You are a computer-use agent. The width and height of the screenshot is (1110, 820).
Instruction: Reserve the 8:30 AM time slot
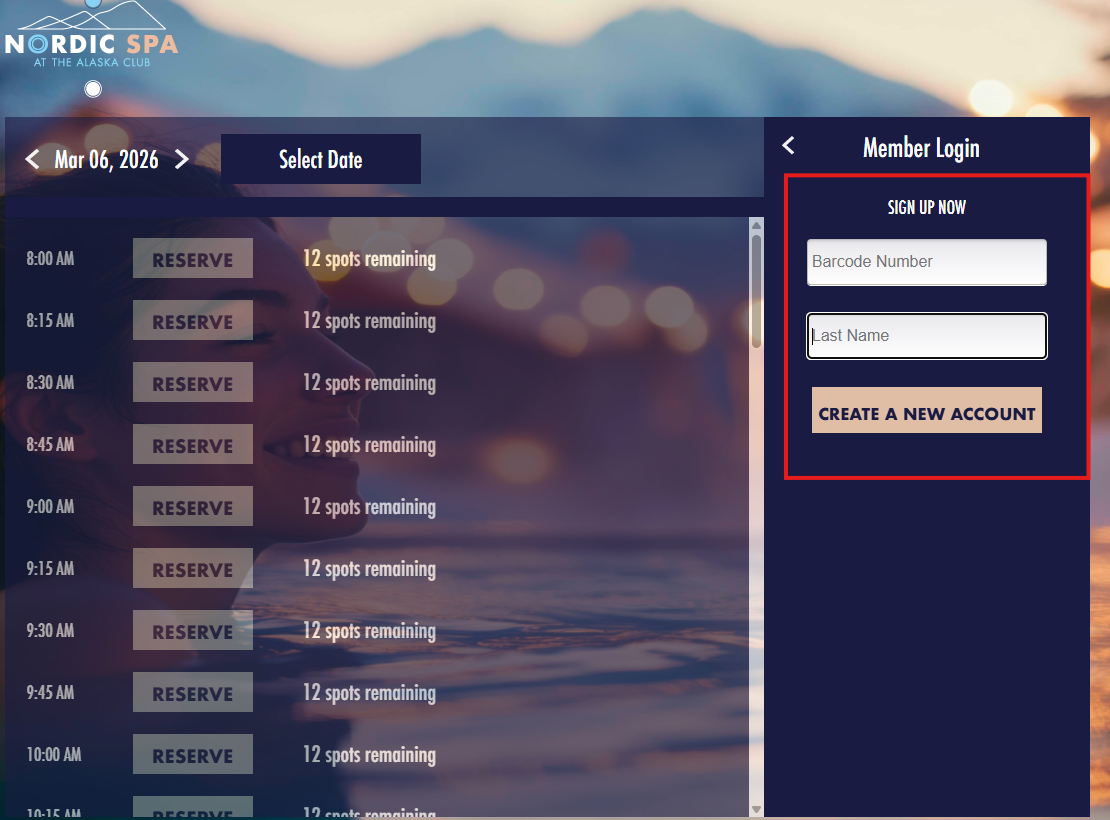pos(192,383)
